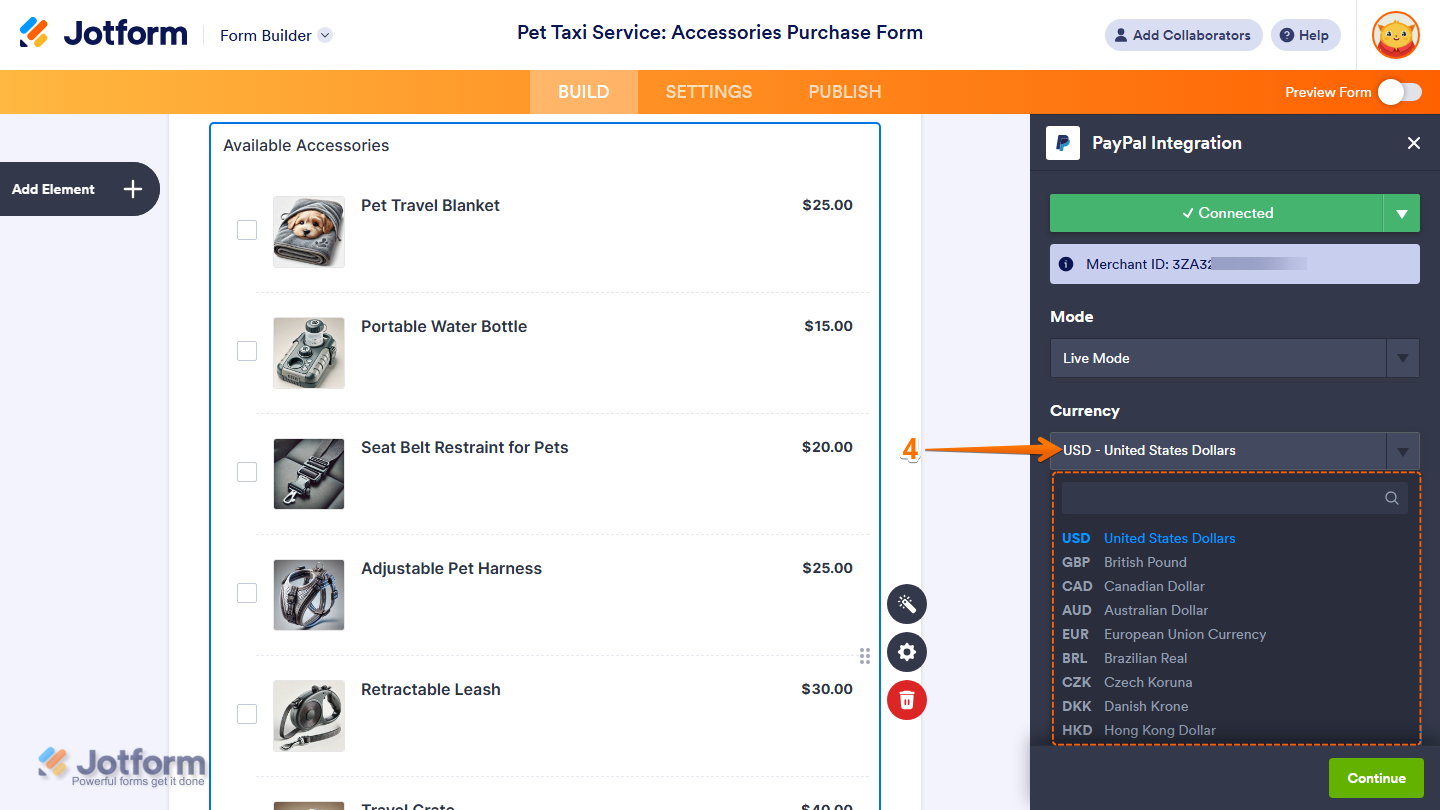Viewport: 1440px width, 810px height.
Task: Click the green Continue button
Action: (x=1376, y=778)
